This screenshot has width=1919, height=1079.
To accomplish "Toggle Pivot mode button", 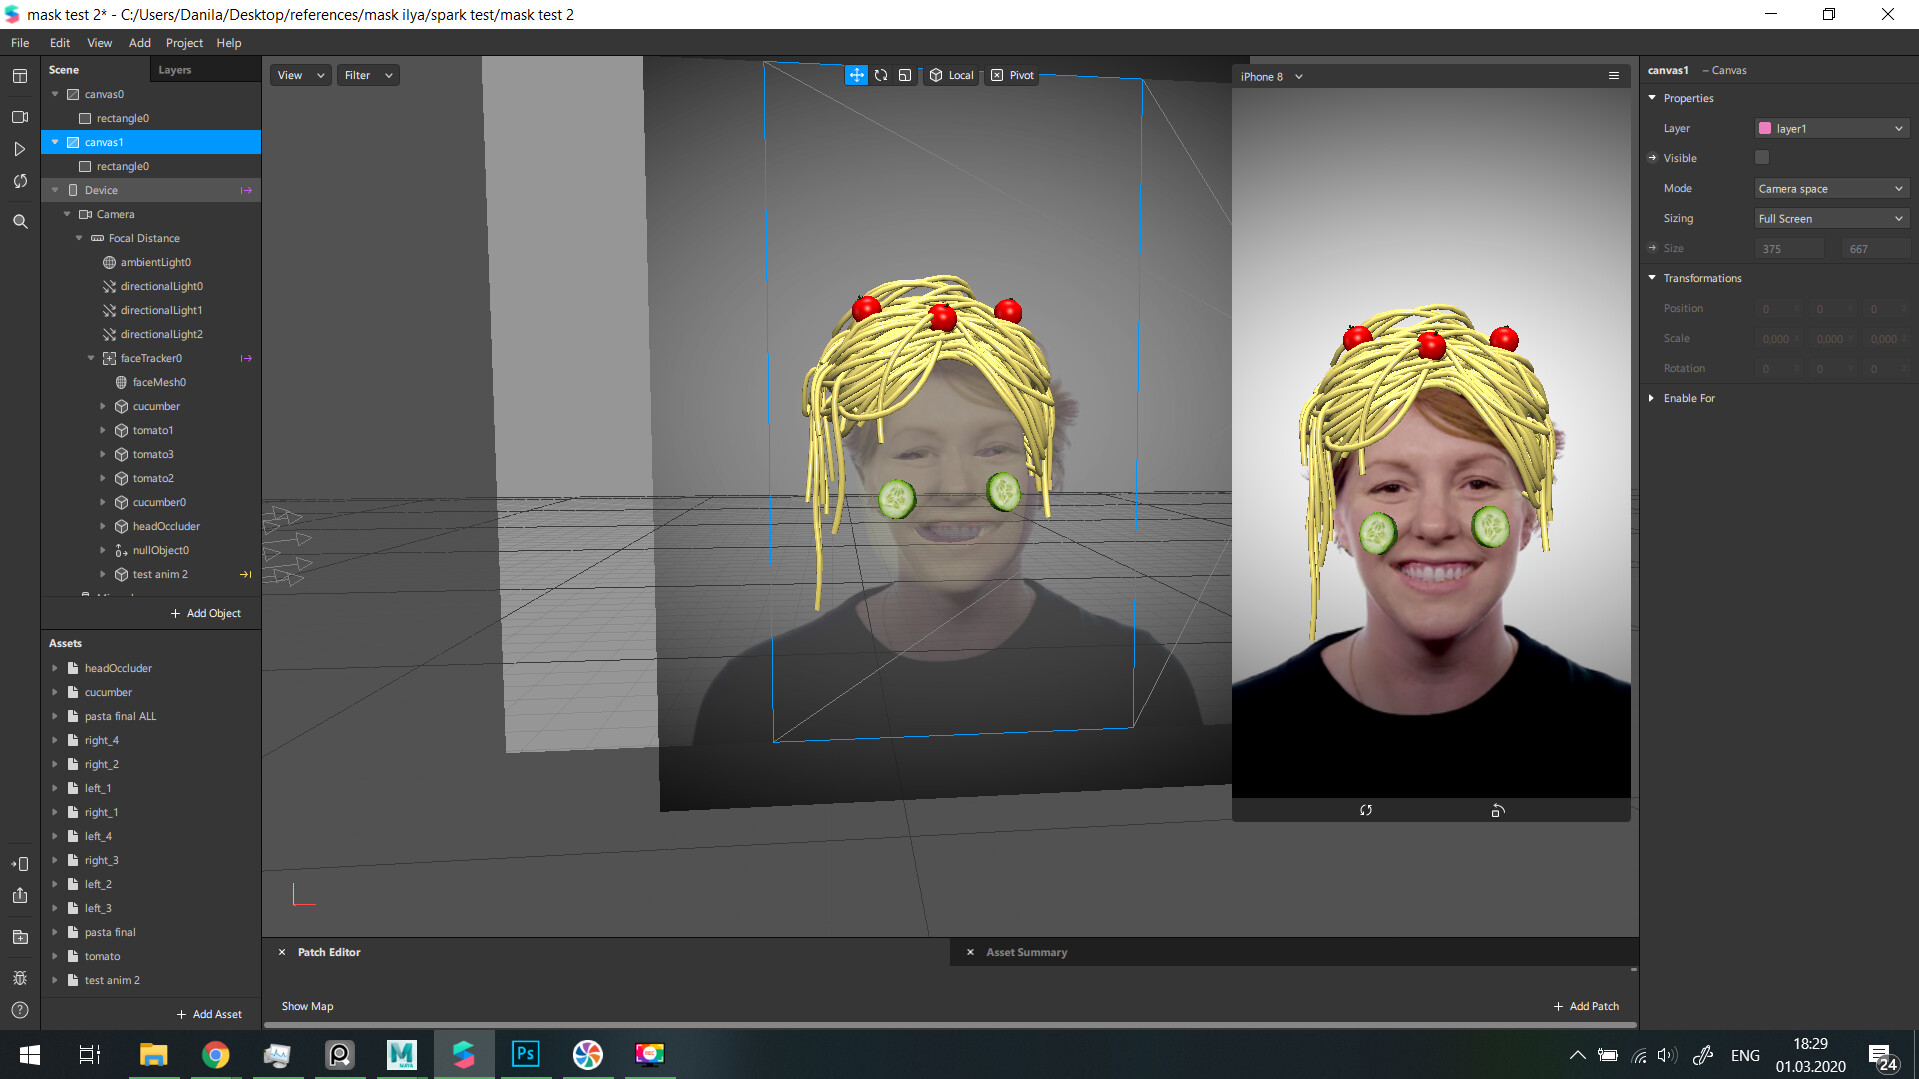I will (x=1012, y=75).
